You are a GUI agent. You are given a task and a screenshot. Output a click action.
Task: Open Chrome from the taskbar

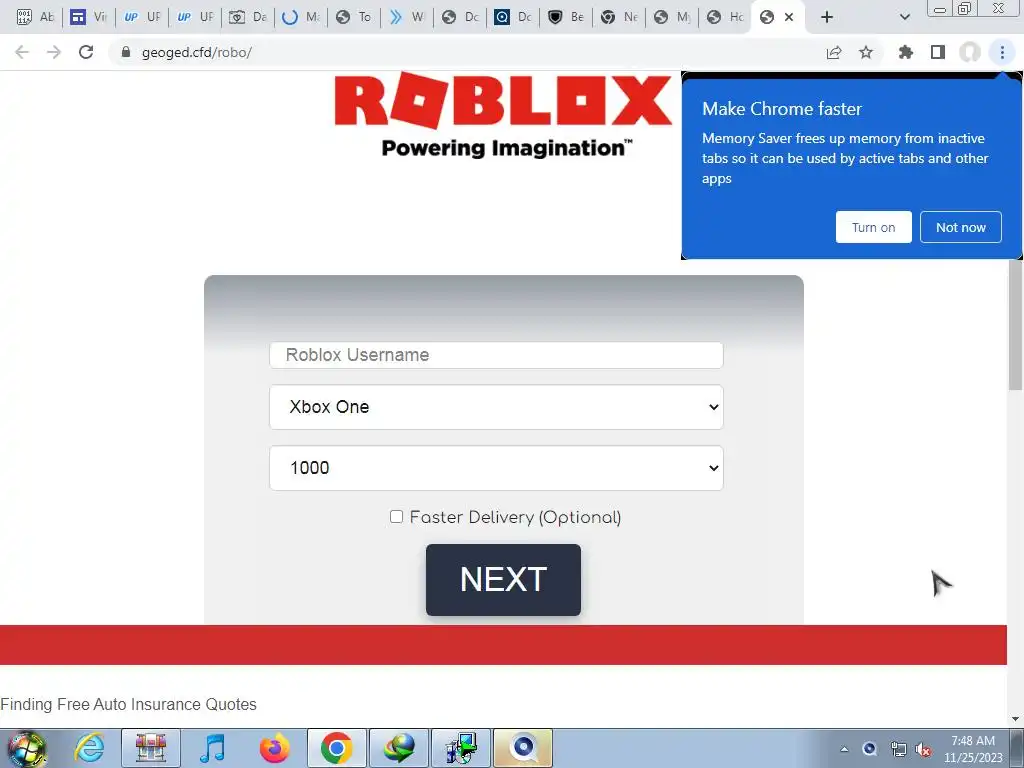[336, 748]
